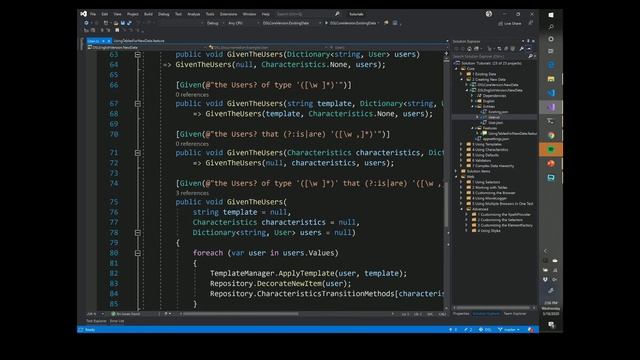Viewport: 640px width, 360px height.
Task: Switch to the UsingTablesForNewData.feature tab
Action: coord(139,41)
